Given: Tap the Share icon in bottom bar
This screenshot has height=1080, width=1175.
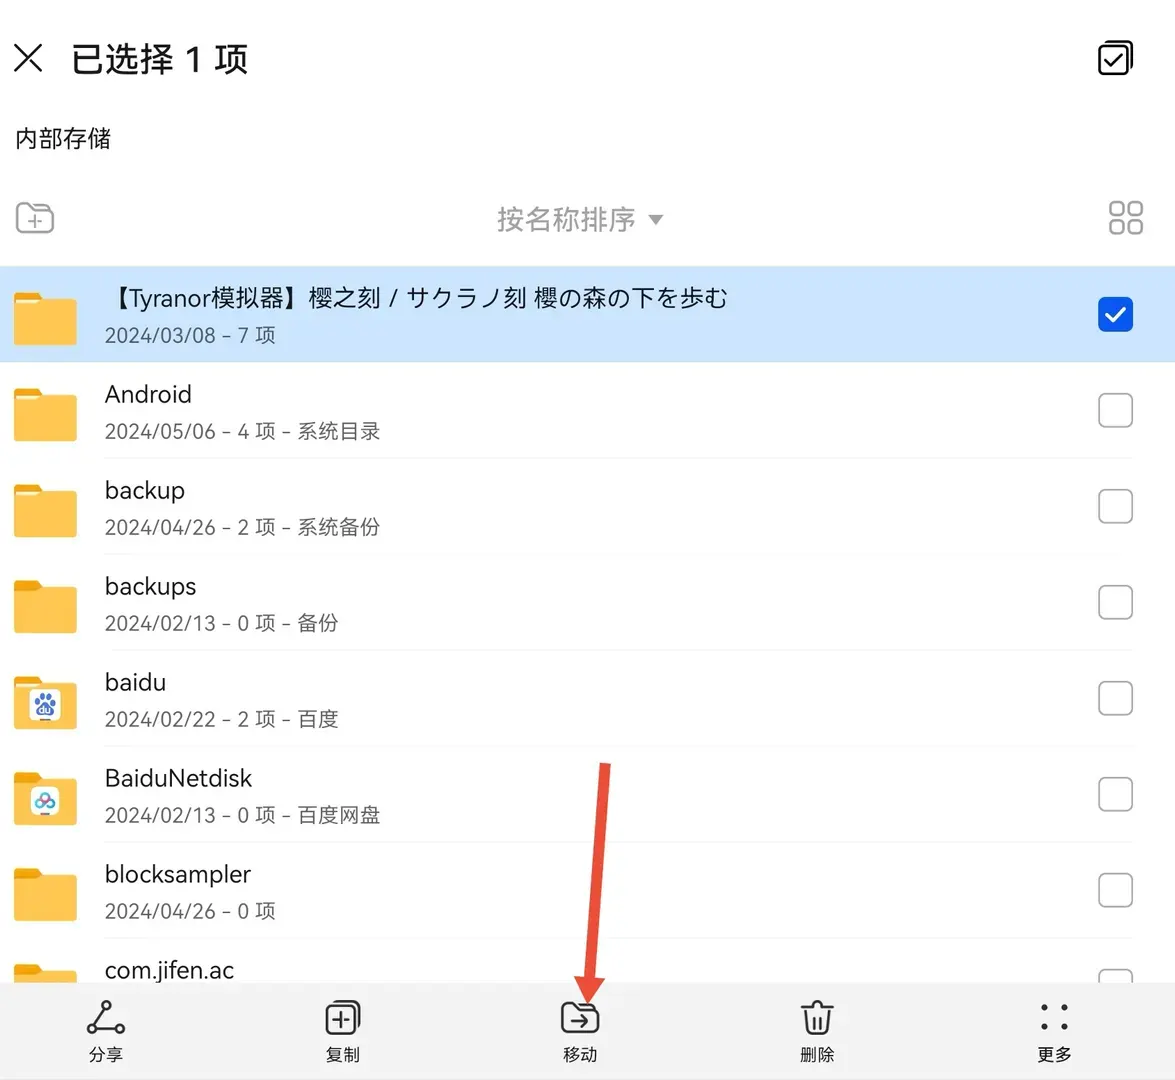Looking at the screenshot, I should click(x=106, y=1018).
